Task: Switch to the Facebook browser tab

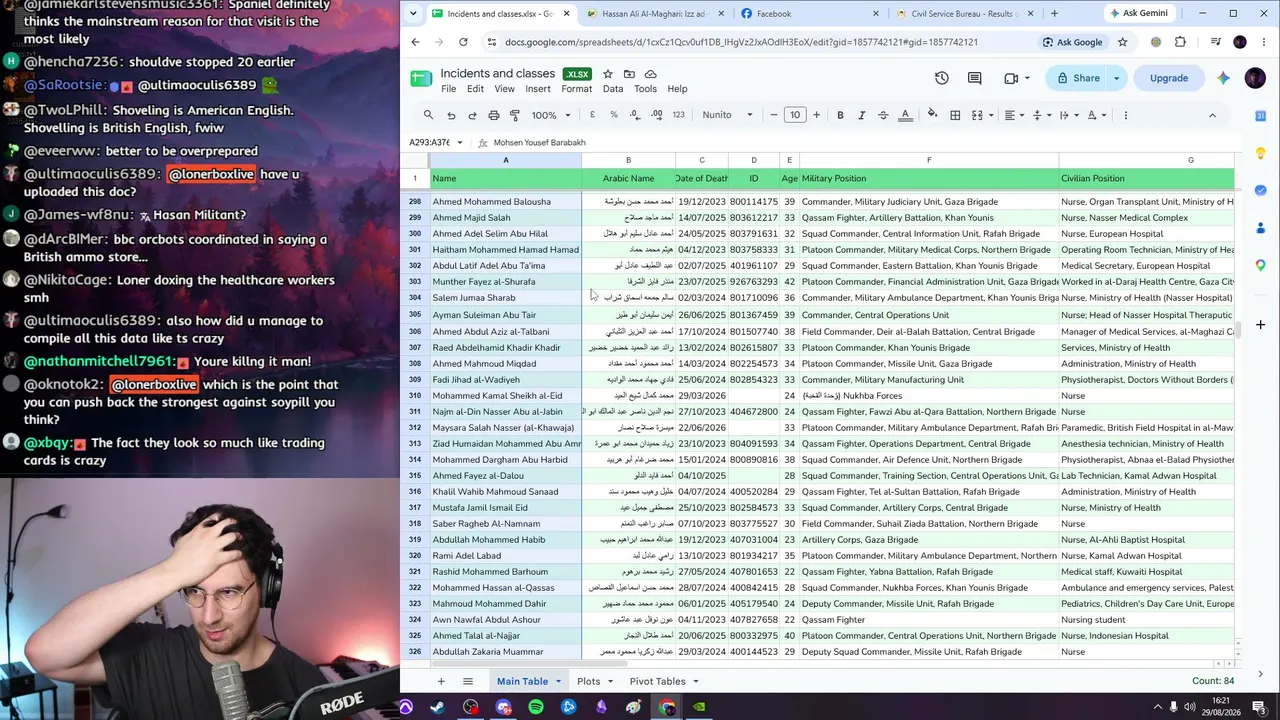Action: point(808,13)
